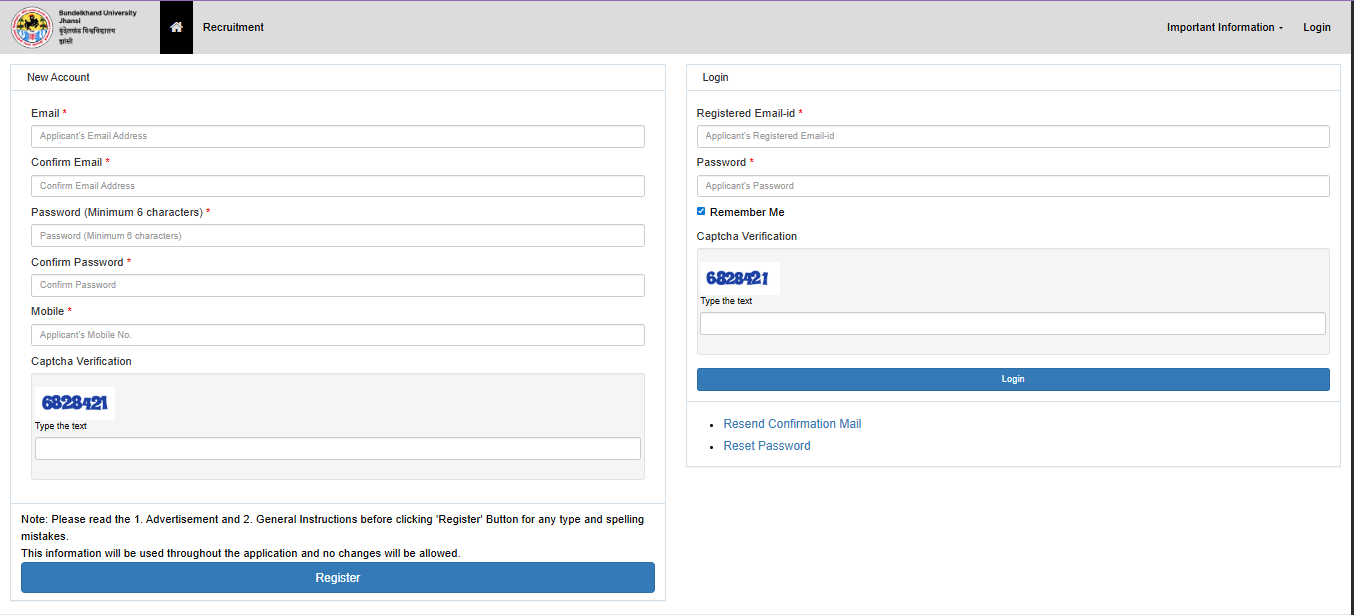Click the Registered Email-id input field

point(1012,136)
